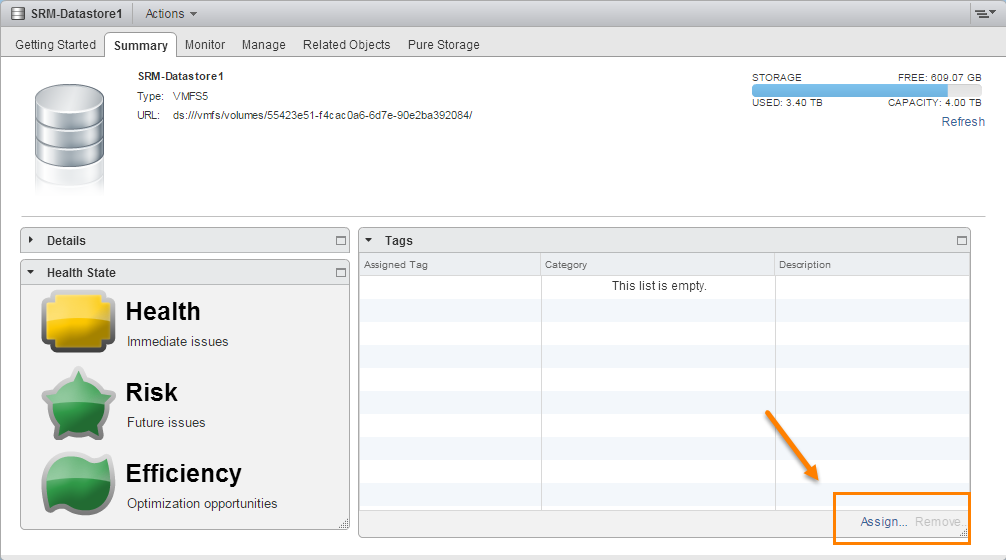This screenshot has width=1006, height=560.
Task: Click the Risk heading text
Action: (x=151, y=393)
